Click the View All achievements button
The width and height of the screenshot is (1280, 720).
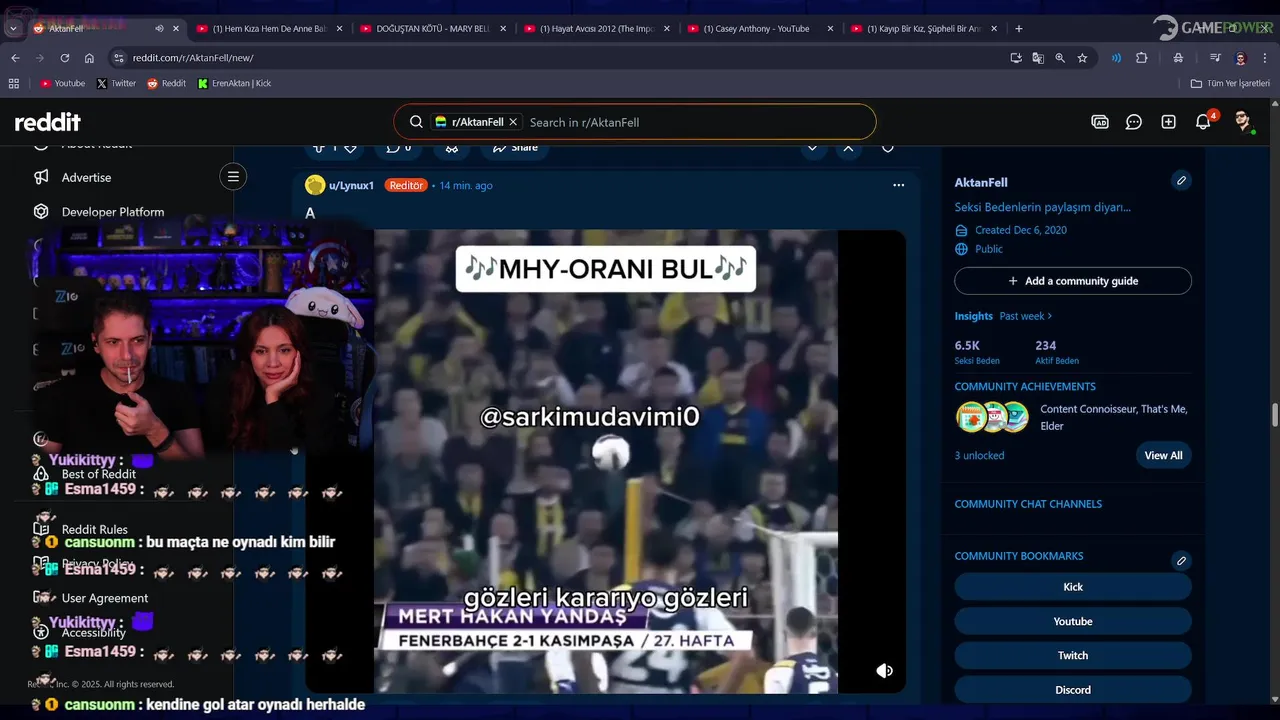[1163, 455]
